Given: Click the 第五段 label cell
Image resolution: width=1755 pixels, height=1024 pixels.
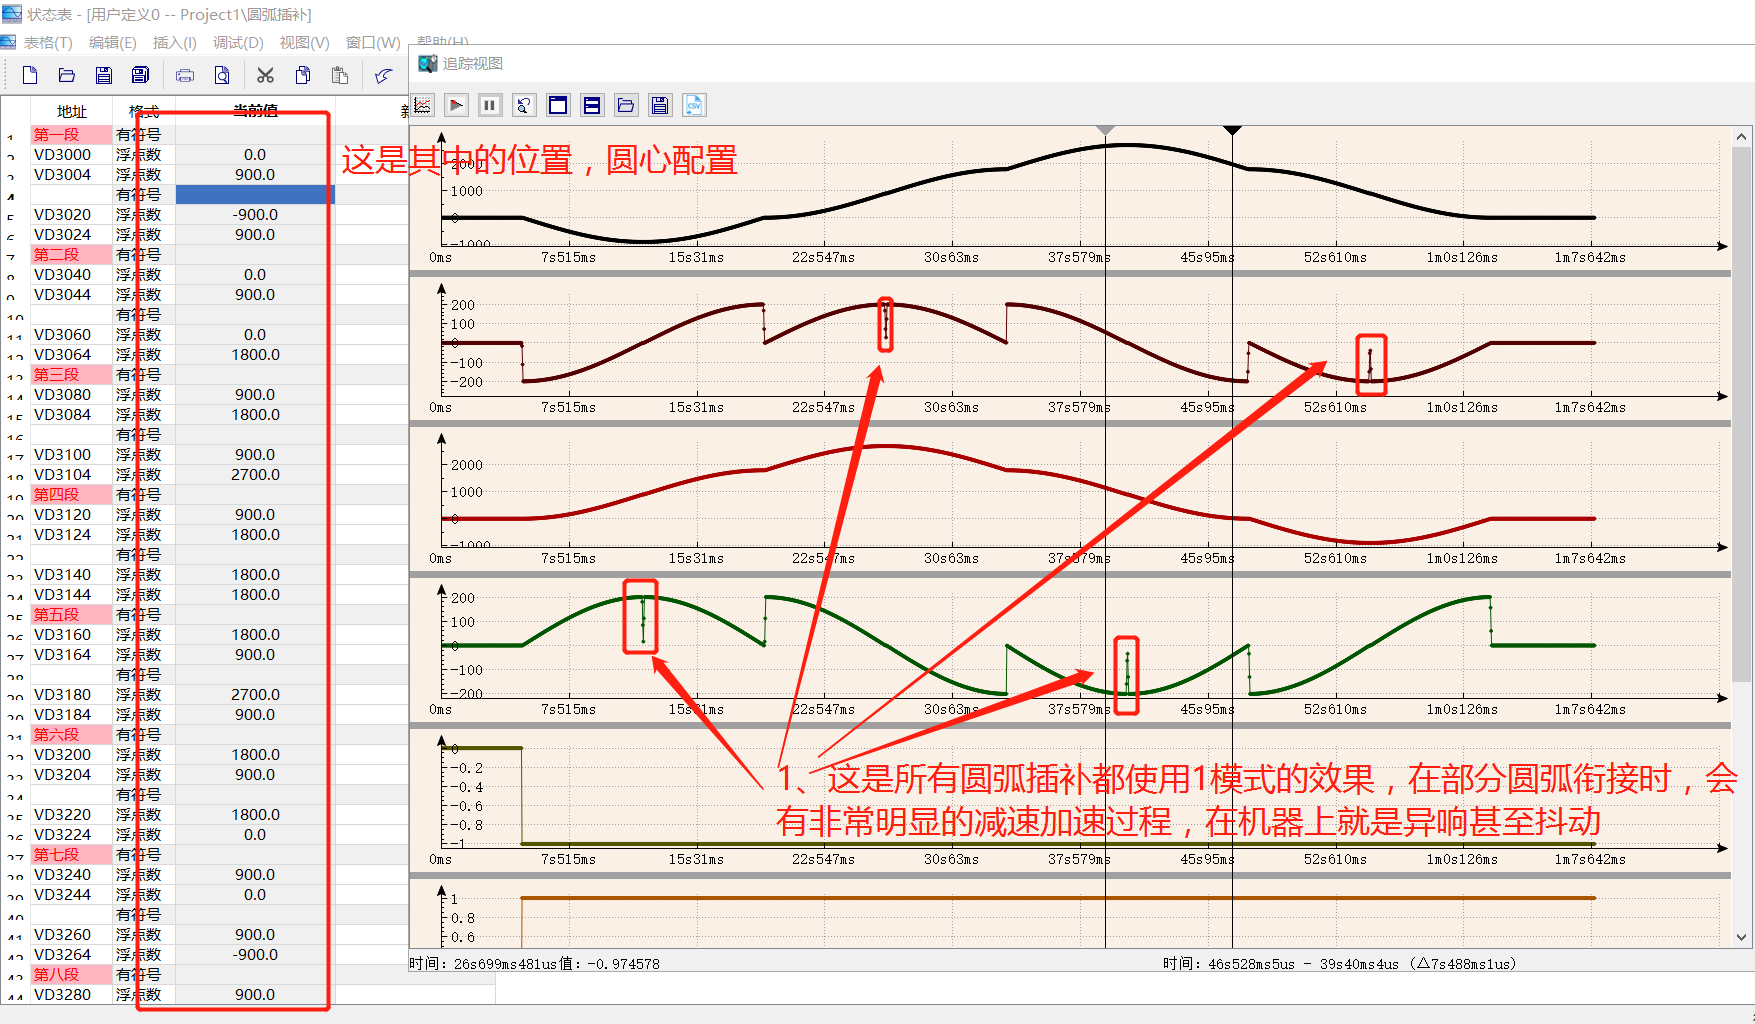Looking at the screenshot, I should pyautogui.click(x=72, y=614).
